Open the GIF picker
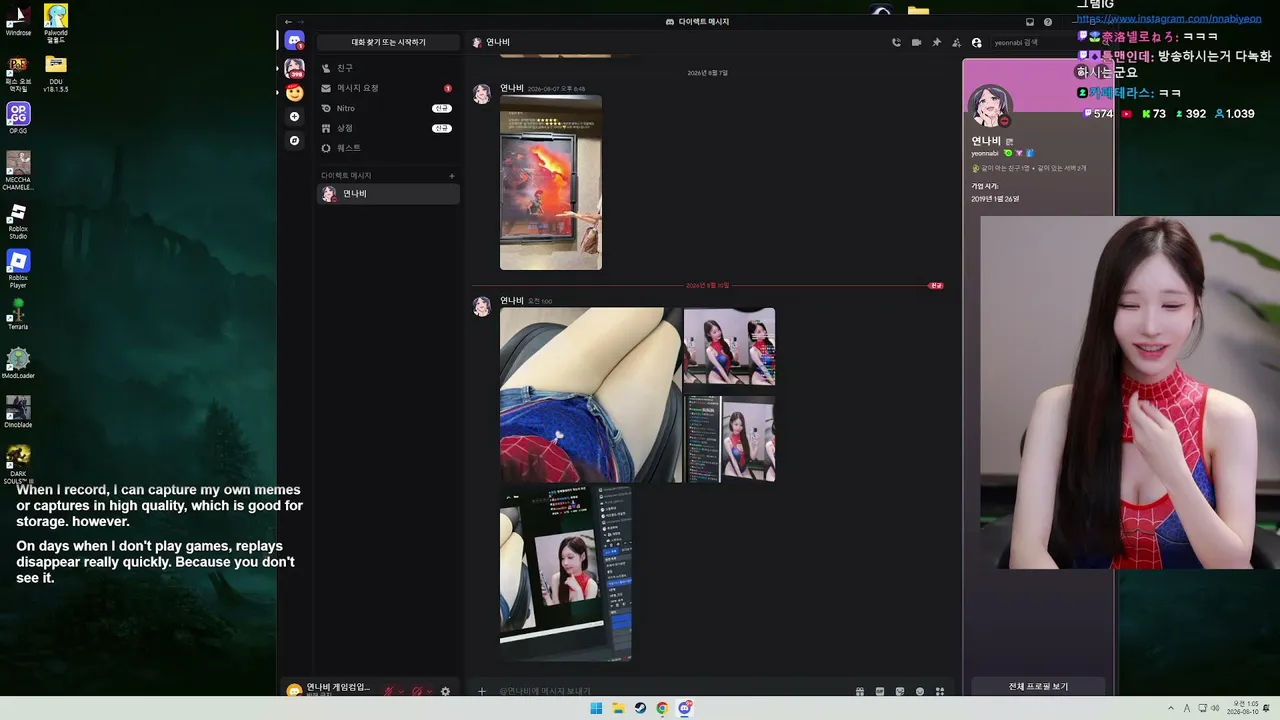 880,691
